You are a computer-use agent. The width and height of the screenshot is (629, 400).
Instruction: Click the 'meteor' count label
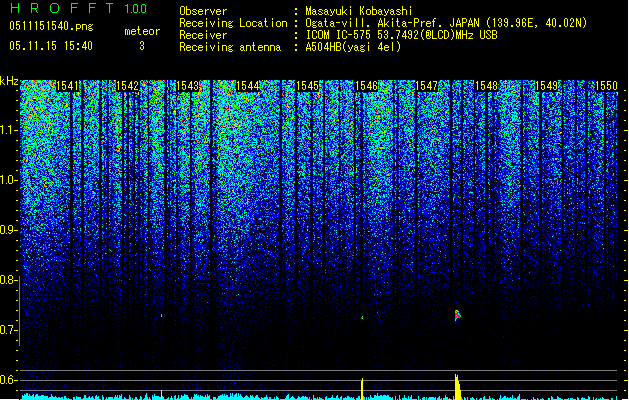(x=142, y=31)
